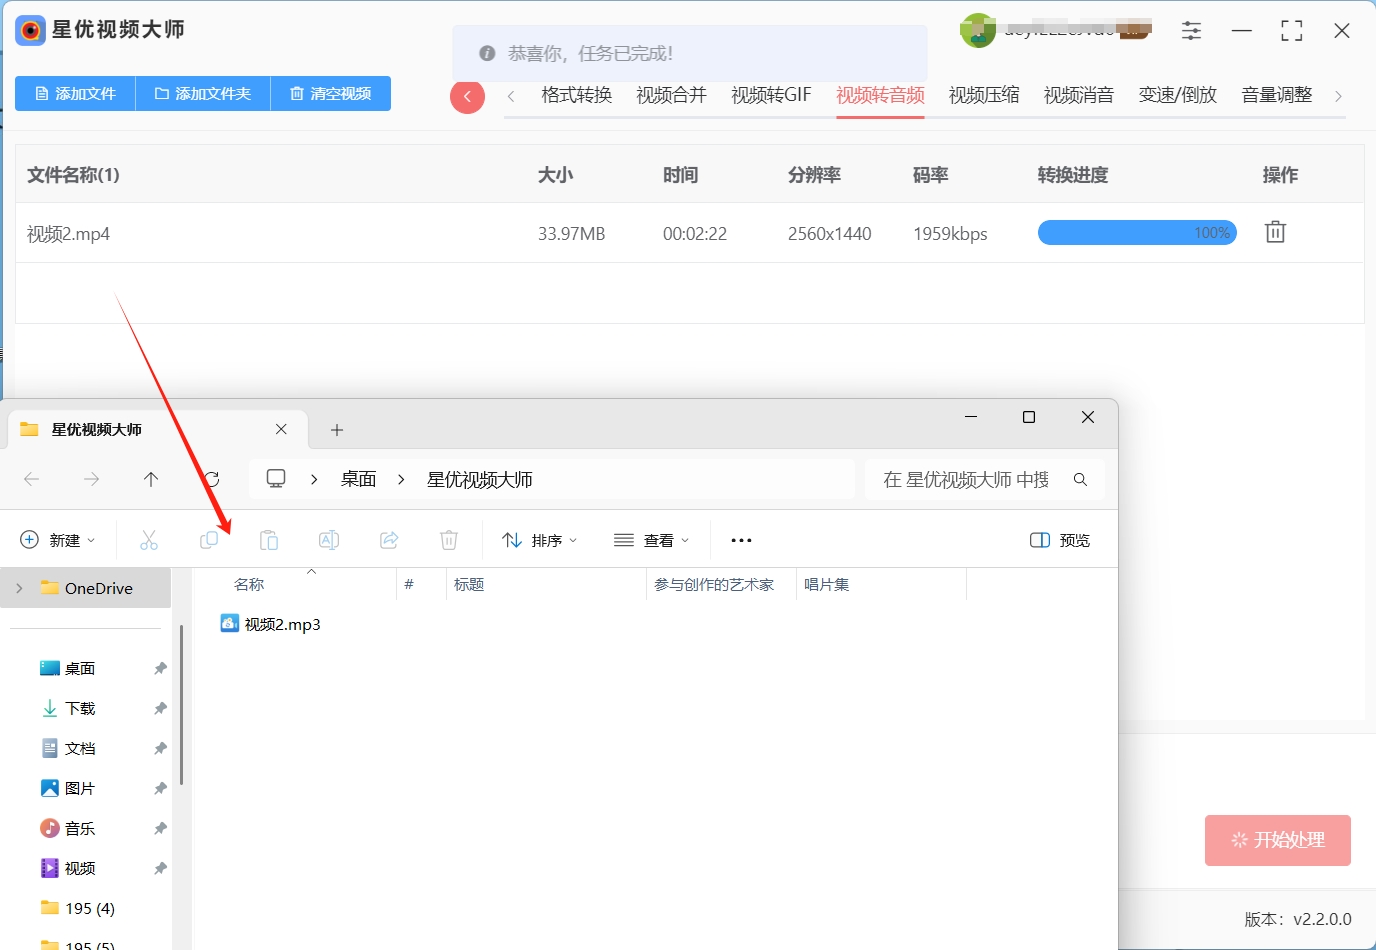Screen dimensions: 1376x950
Task: Open the 查看 view dropdown
Action: pyautogui.click(x=652, y=540)
